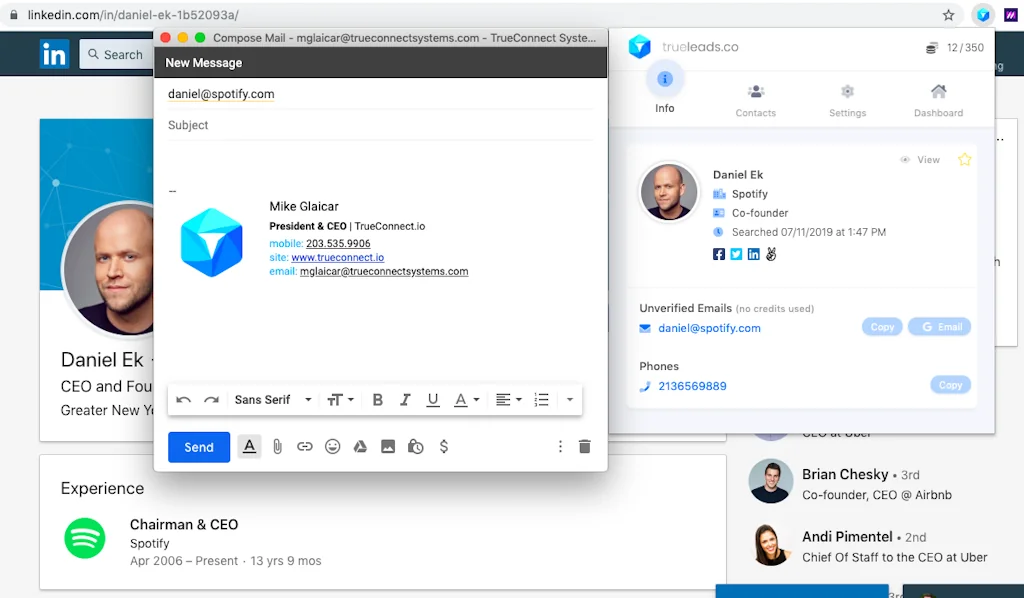Click the Send button
This screenshot has width=1024, height=598.
198,447
